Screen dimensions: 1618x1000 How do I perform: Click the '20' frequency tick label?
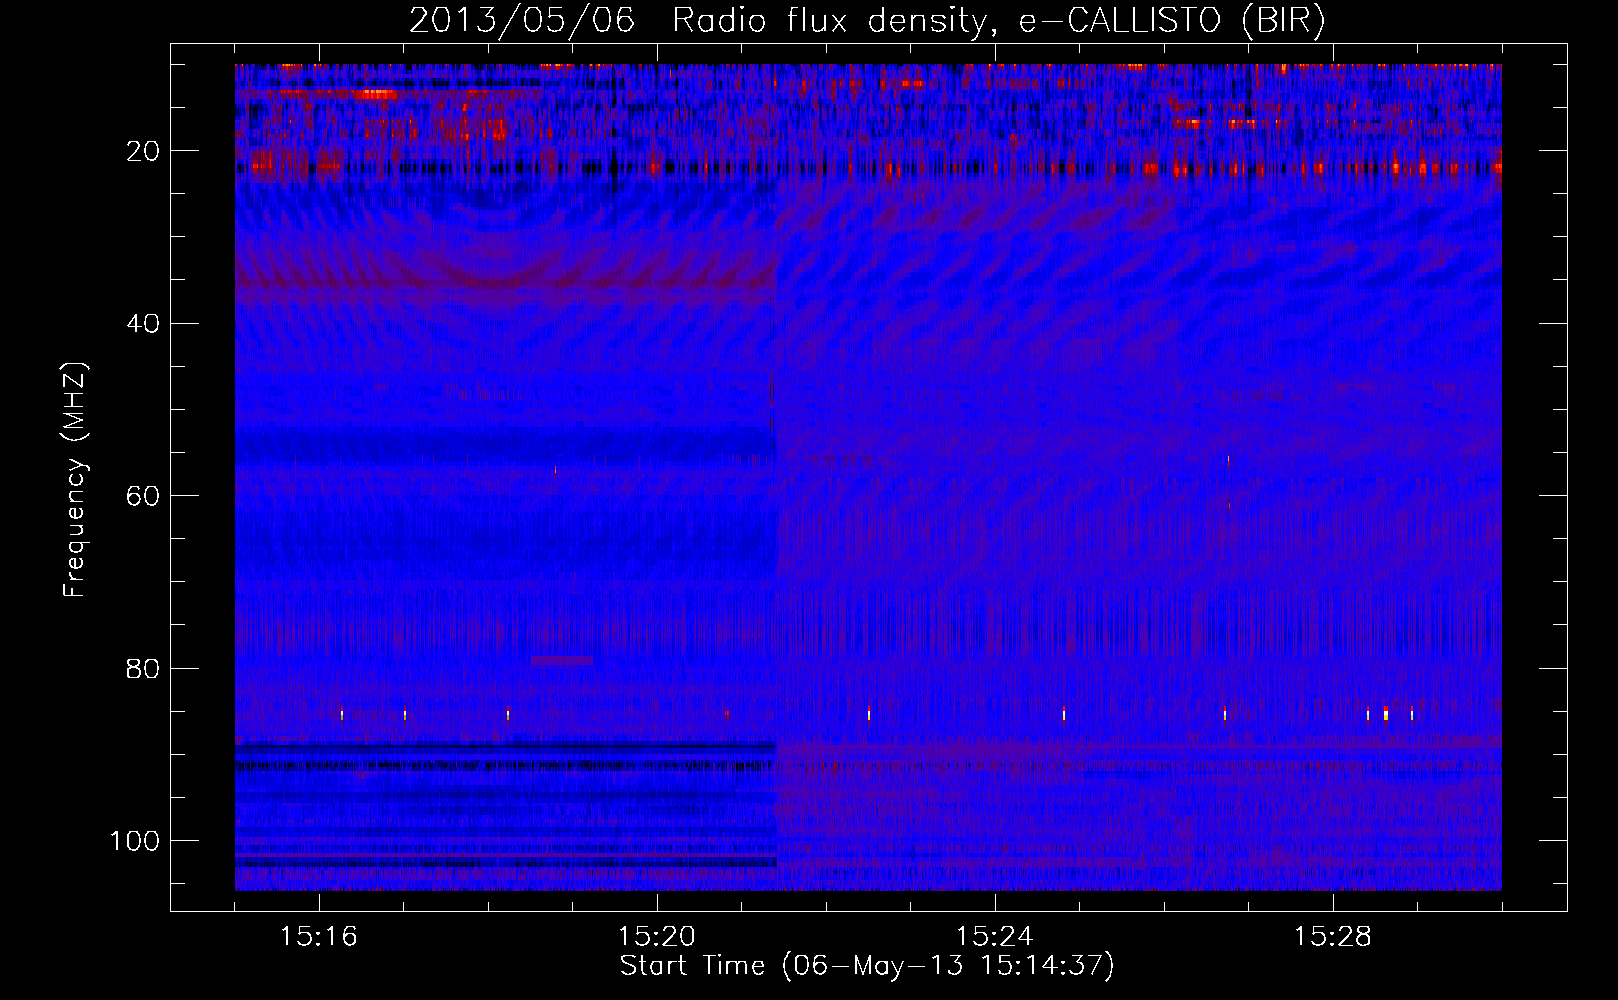(x=144, y=151)
